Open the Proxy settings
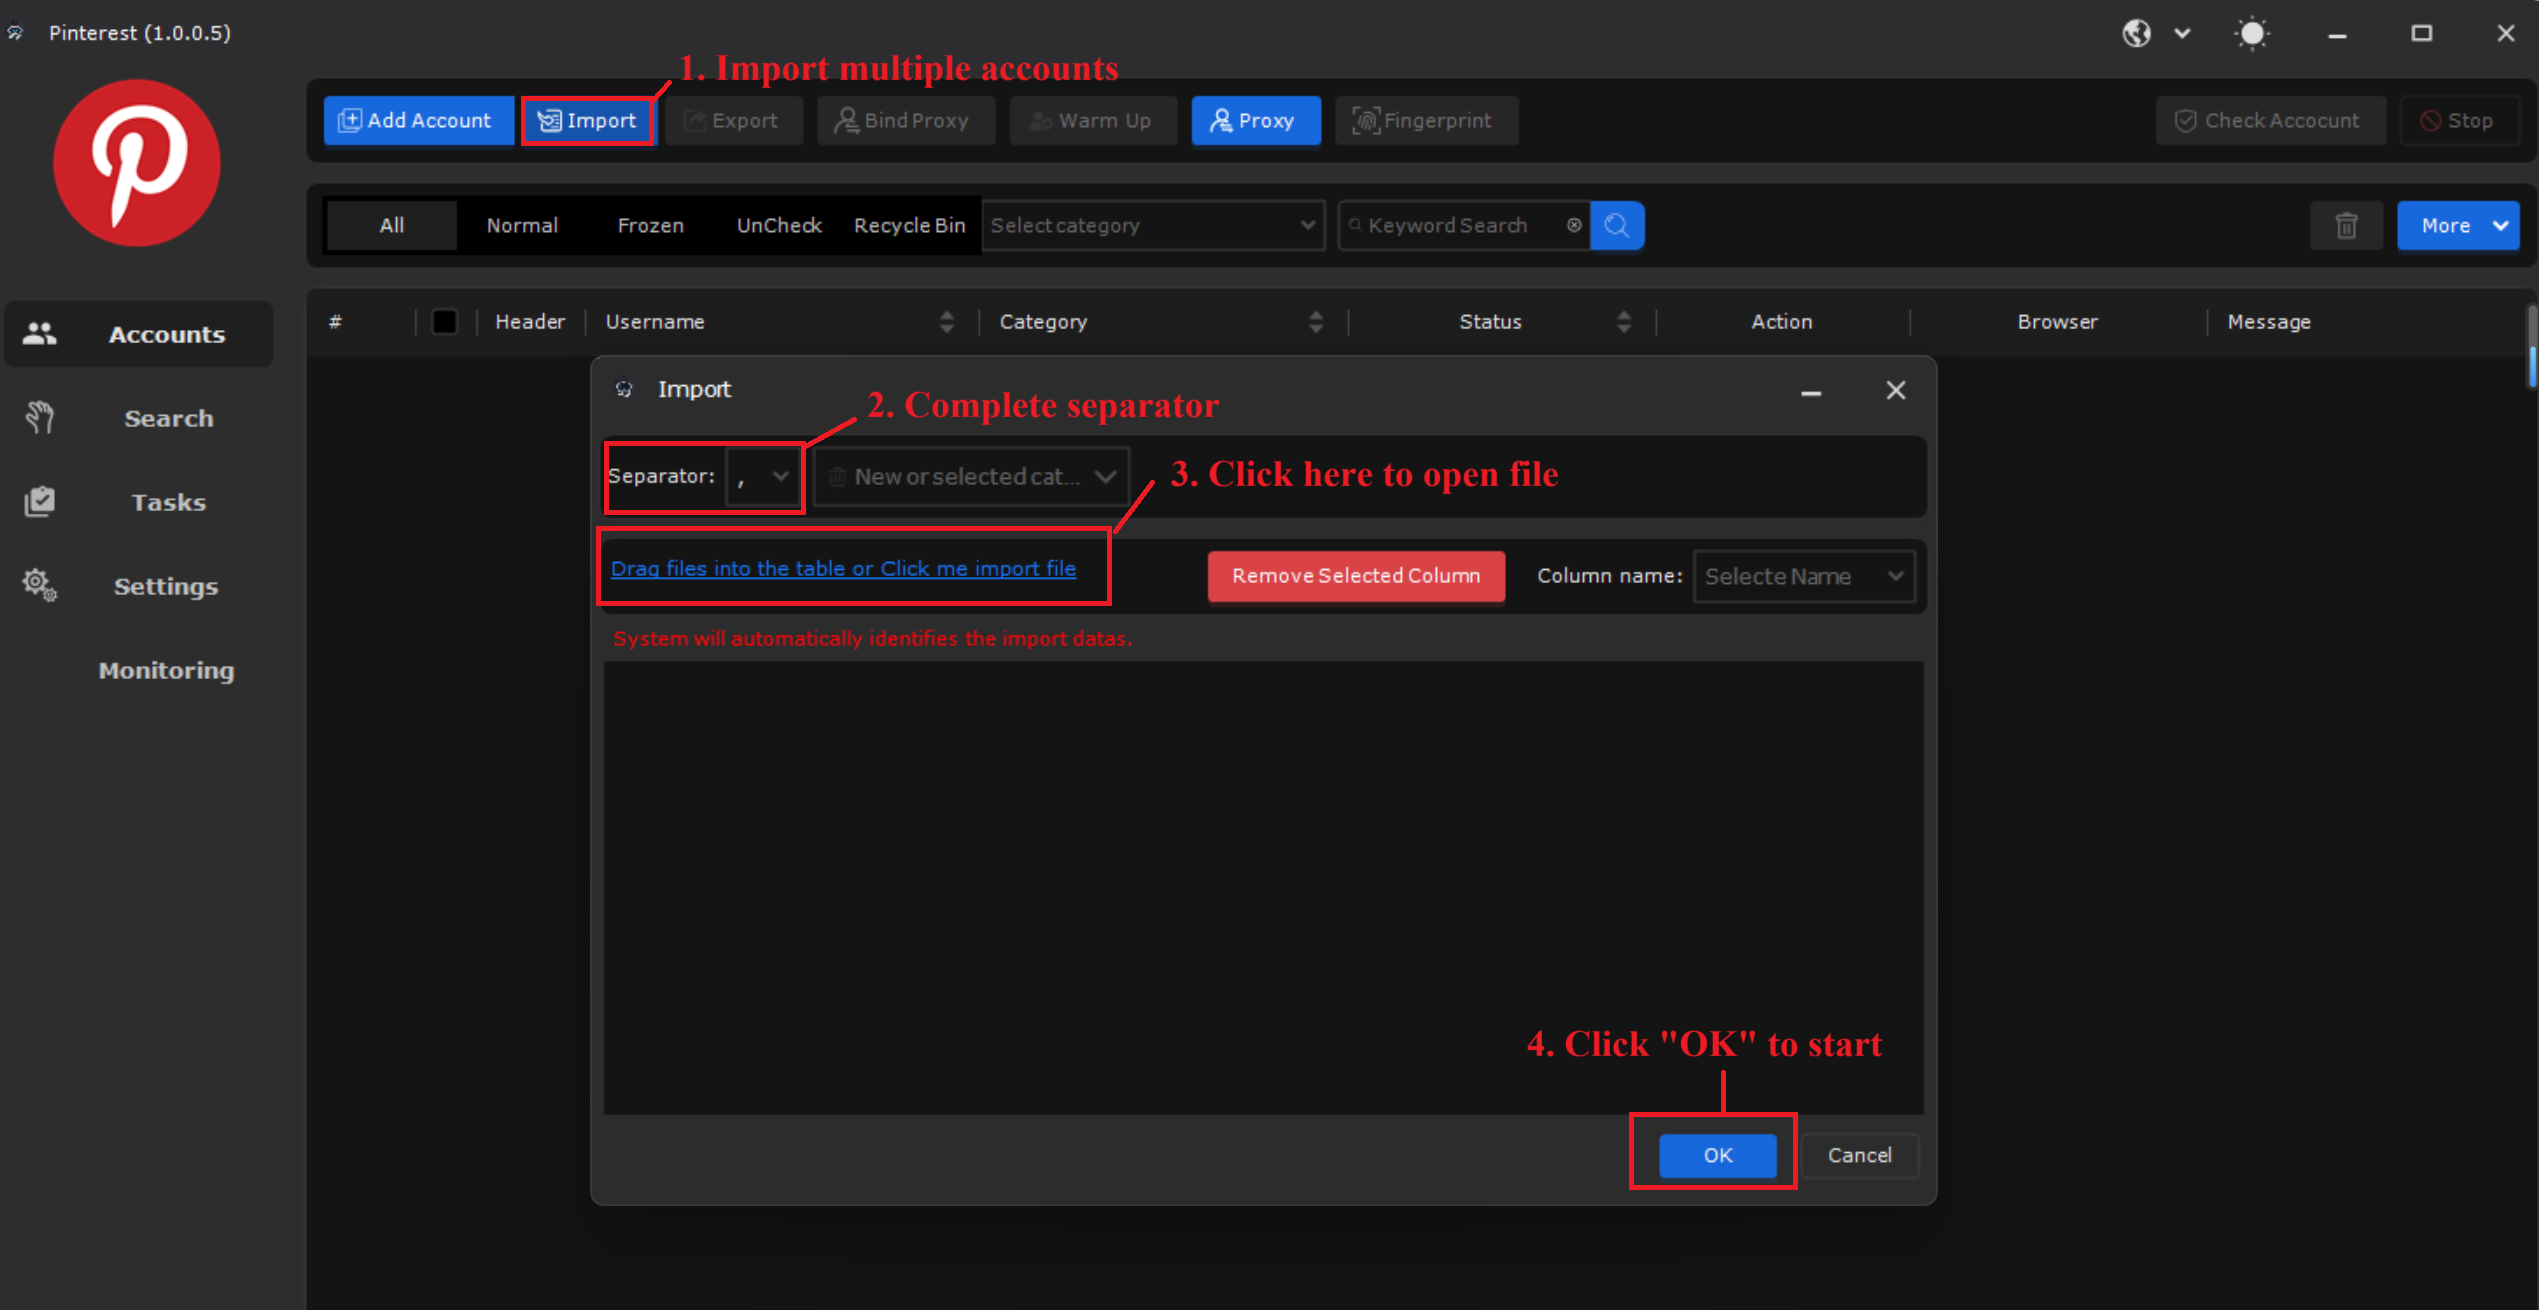The height and width of the screenshot is (1310, 2539). pos(1255,121)
